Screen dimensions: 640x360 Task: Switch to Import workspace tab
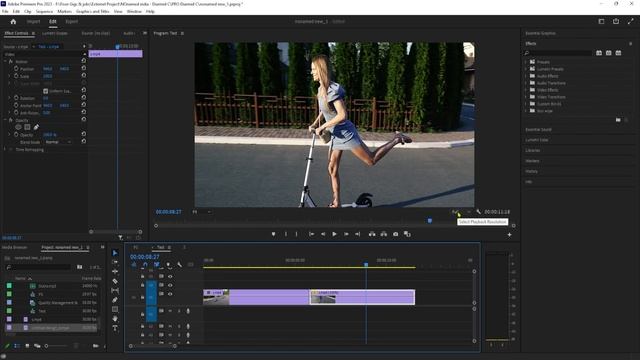coord(33,22)
